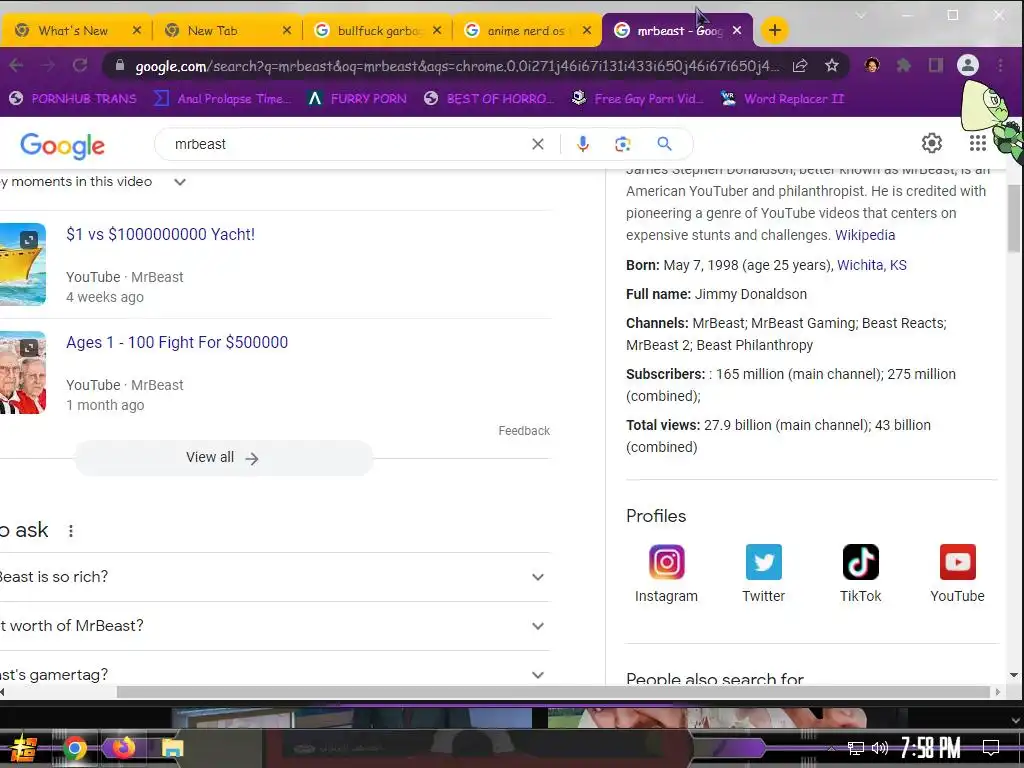
Task: Switch to the anime nerd search tab
Action: (524, 30)
